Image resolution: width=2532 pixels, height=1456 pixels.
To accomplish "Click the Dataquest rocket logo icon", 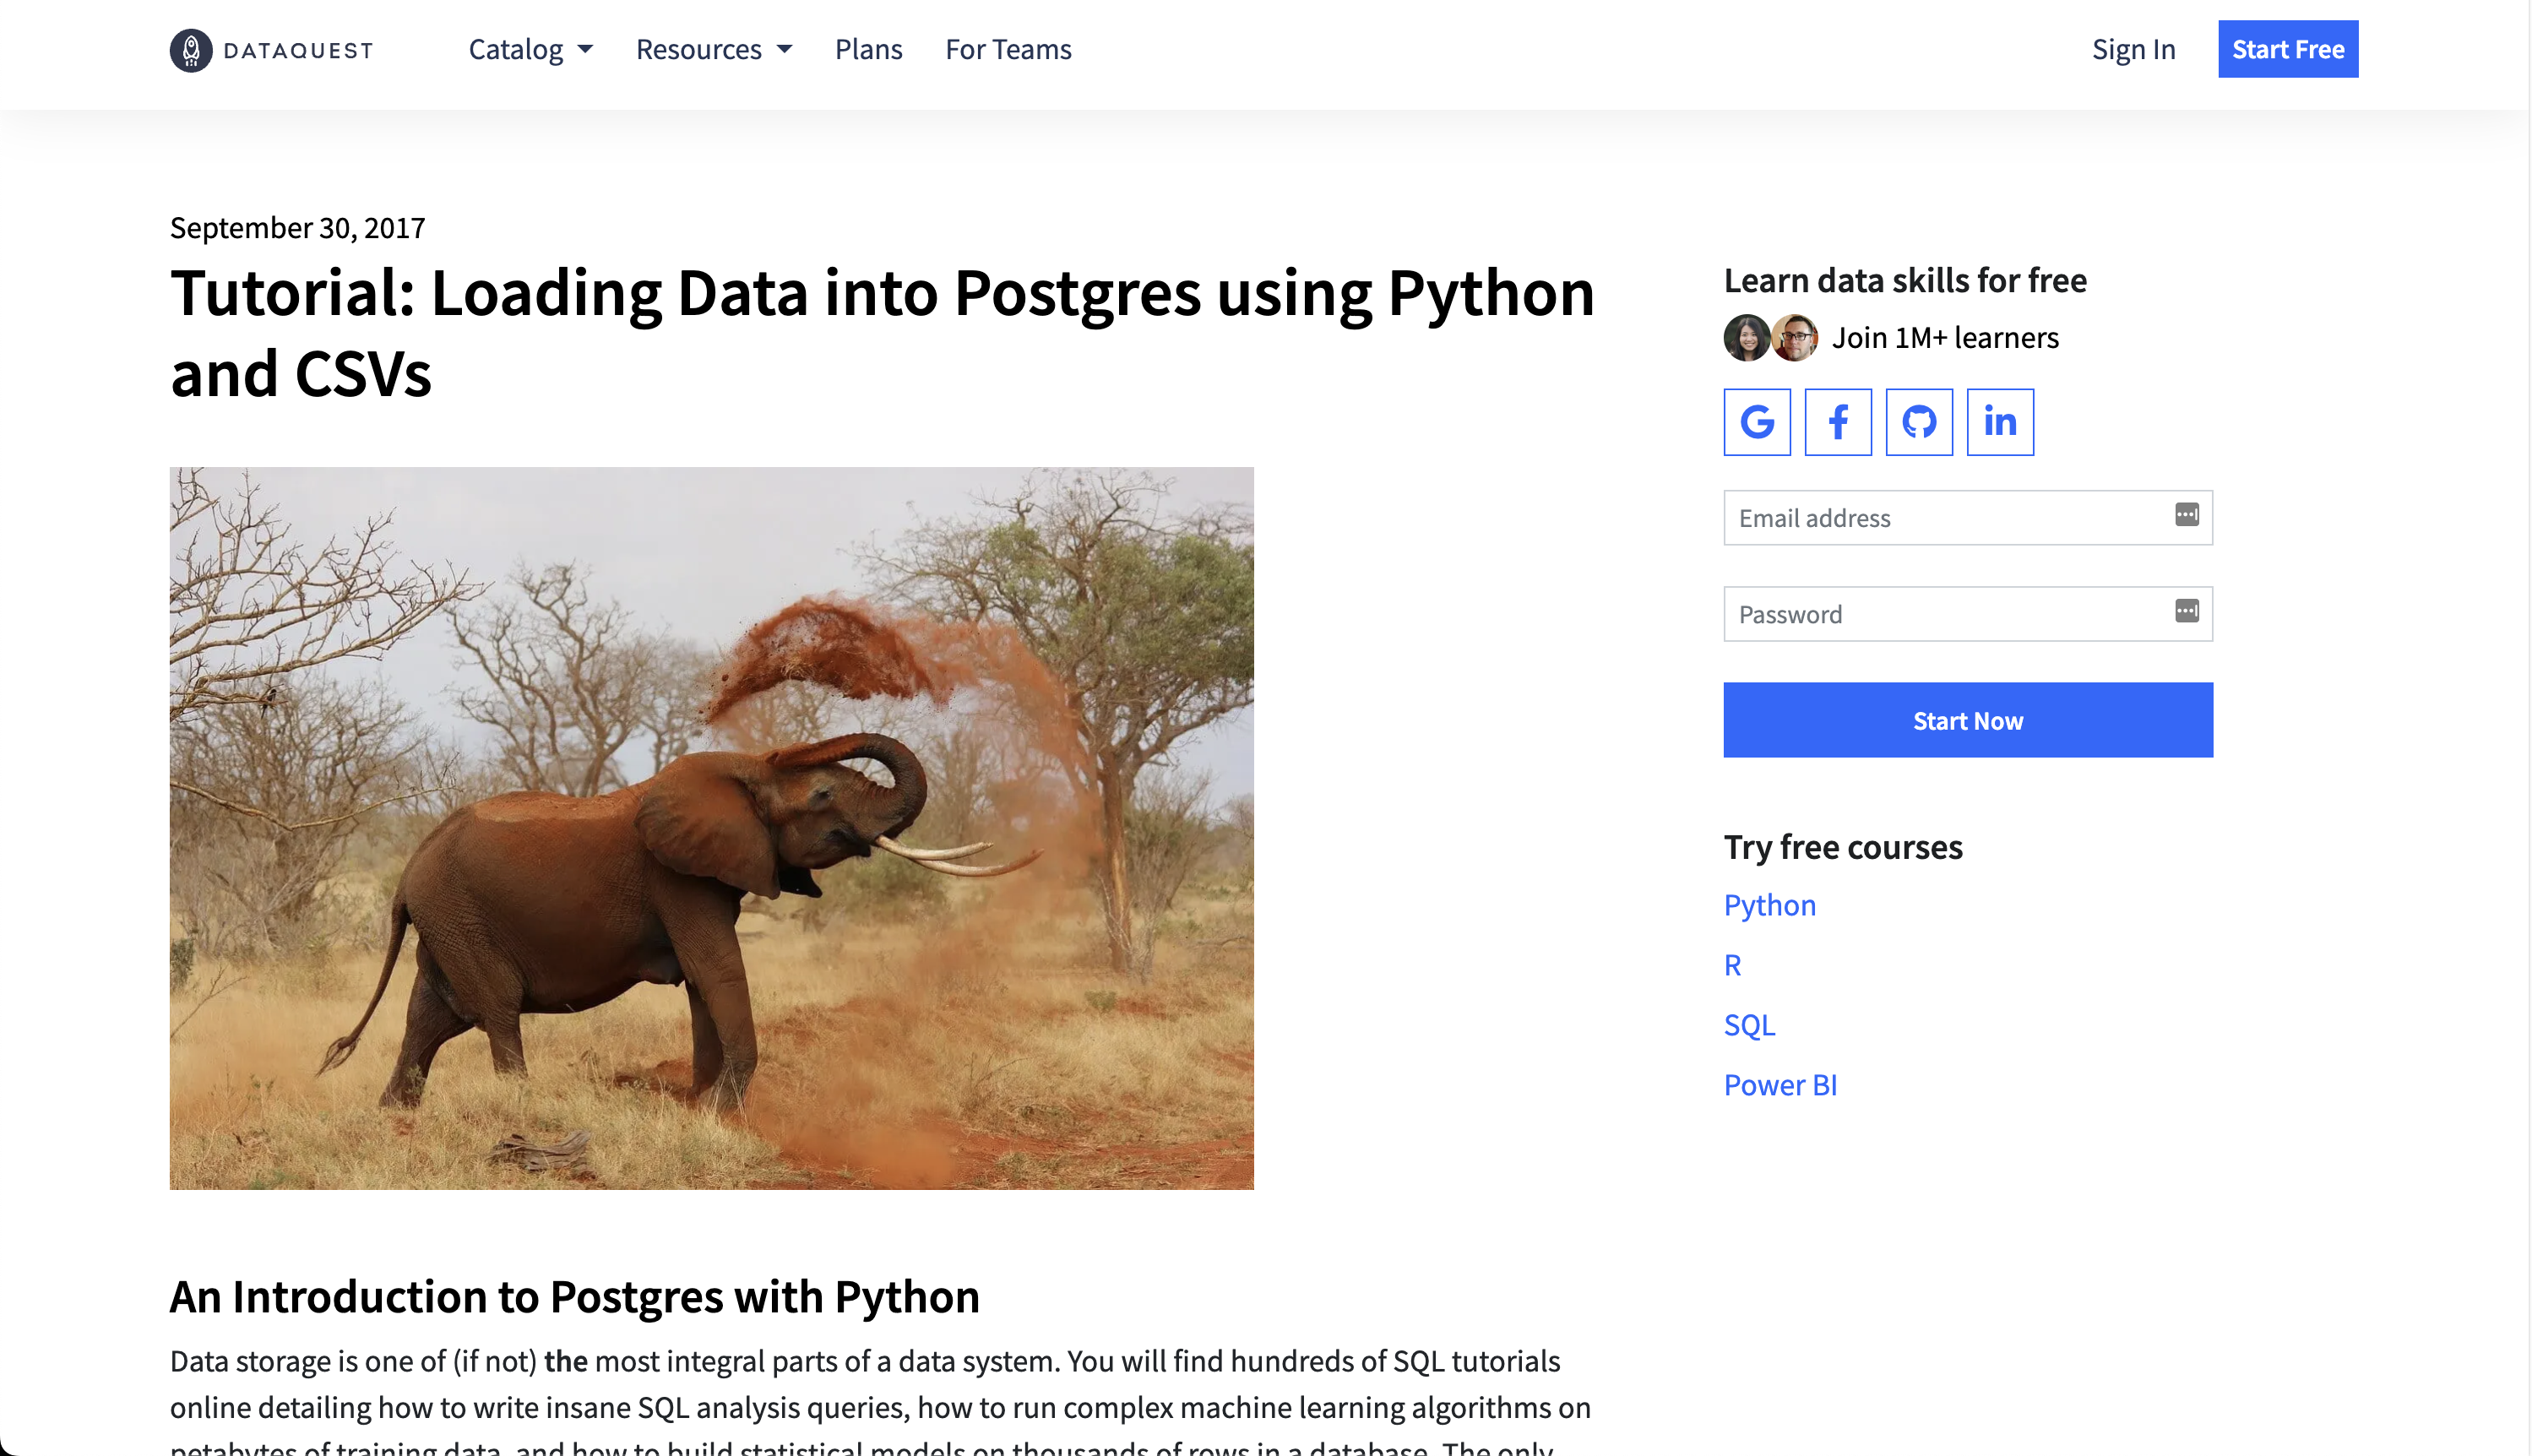I will (x=191, y=50).
